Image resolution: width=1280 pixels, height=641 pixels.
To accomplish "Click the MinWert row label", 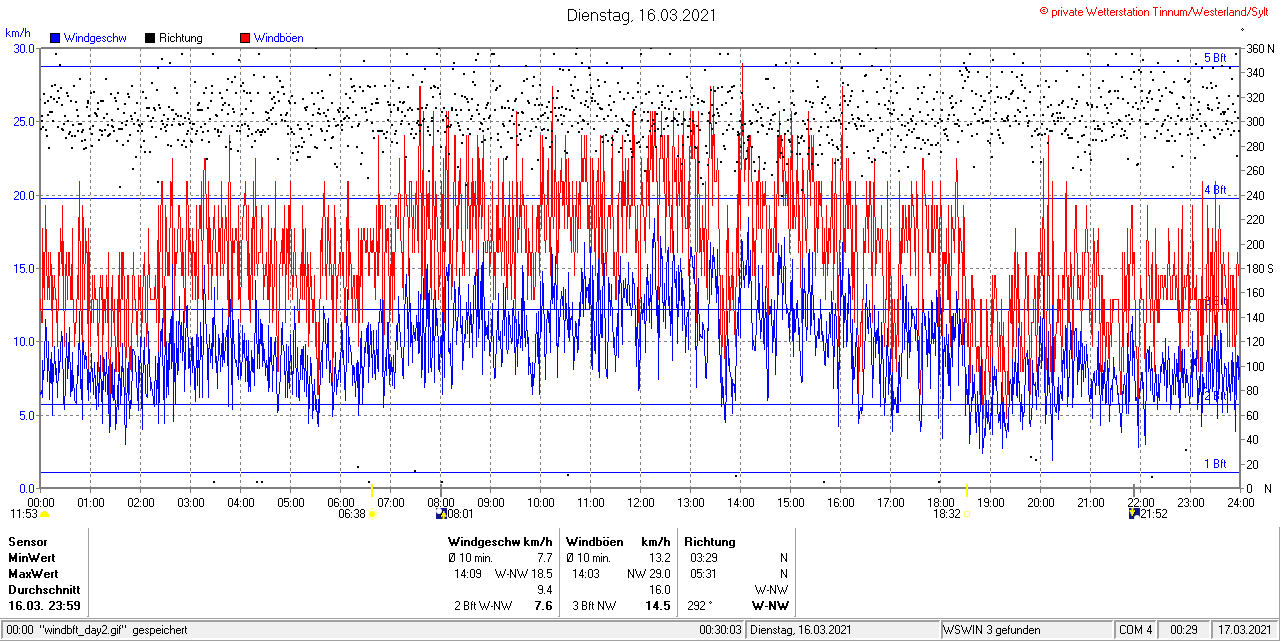I will pos(31,557).
